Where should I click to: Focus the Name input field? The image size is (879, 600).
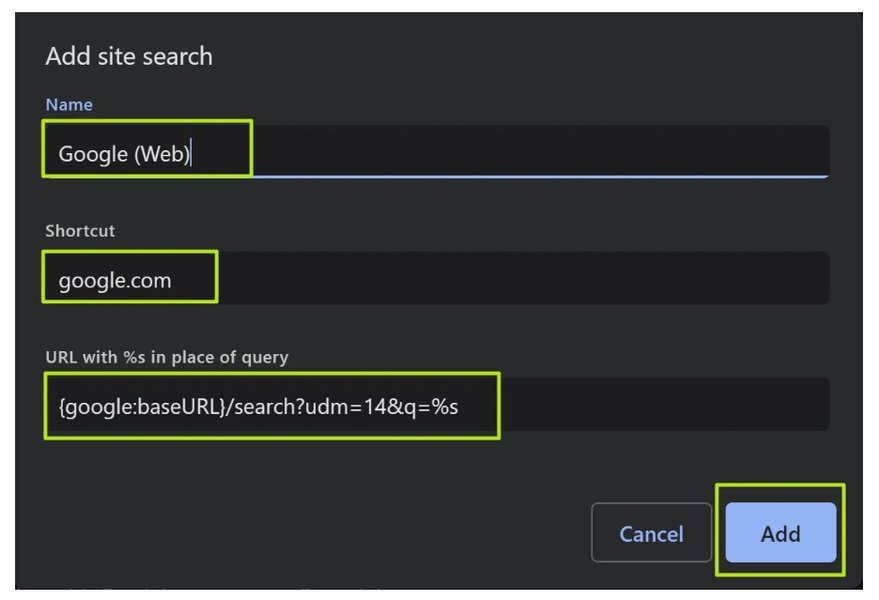click(x=436, y=152)
